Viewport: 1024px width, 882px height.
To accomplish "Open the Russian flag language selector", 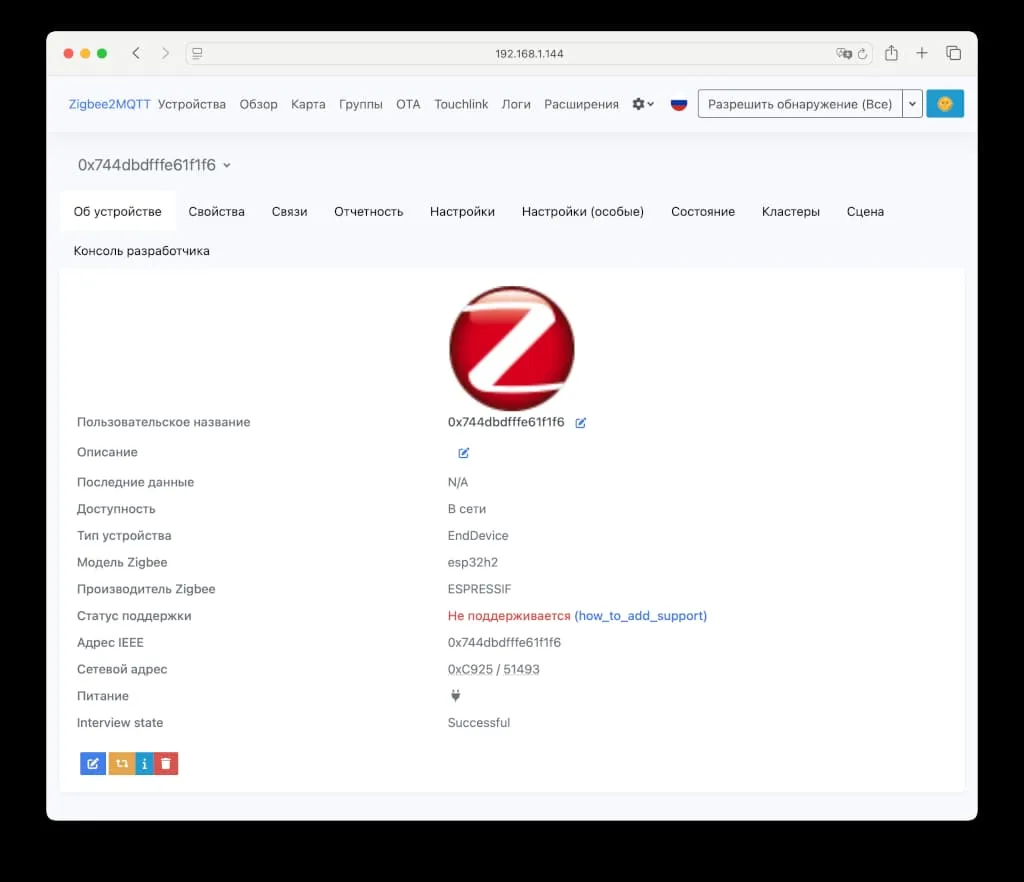I will click(x=679, y=104).
